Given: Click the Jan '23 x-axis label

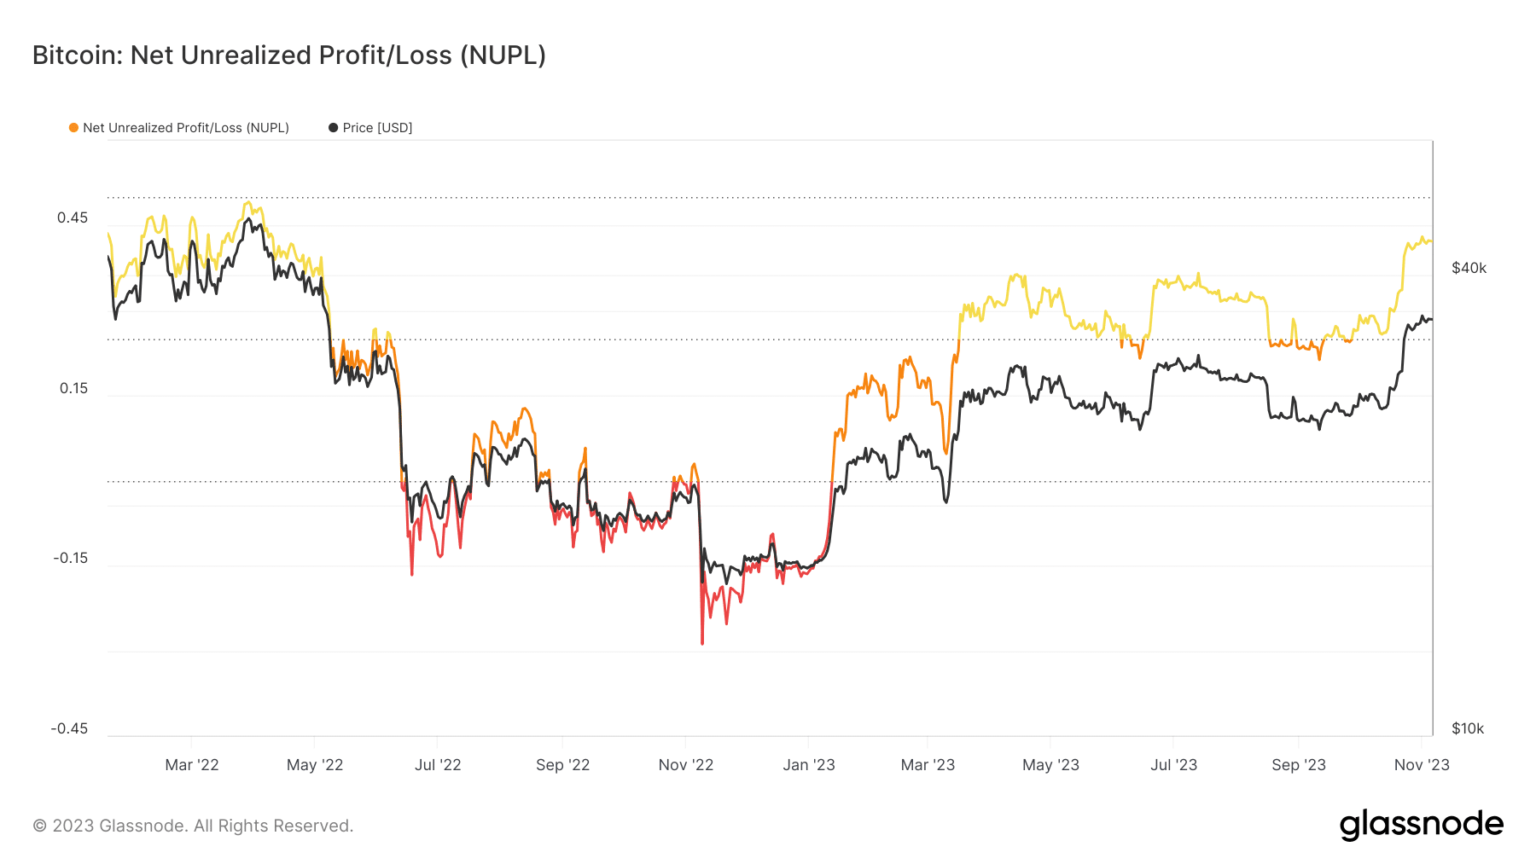Looking at the screenshot, I should pyautogui.click(x=808, y=765).
